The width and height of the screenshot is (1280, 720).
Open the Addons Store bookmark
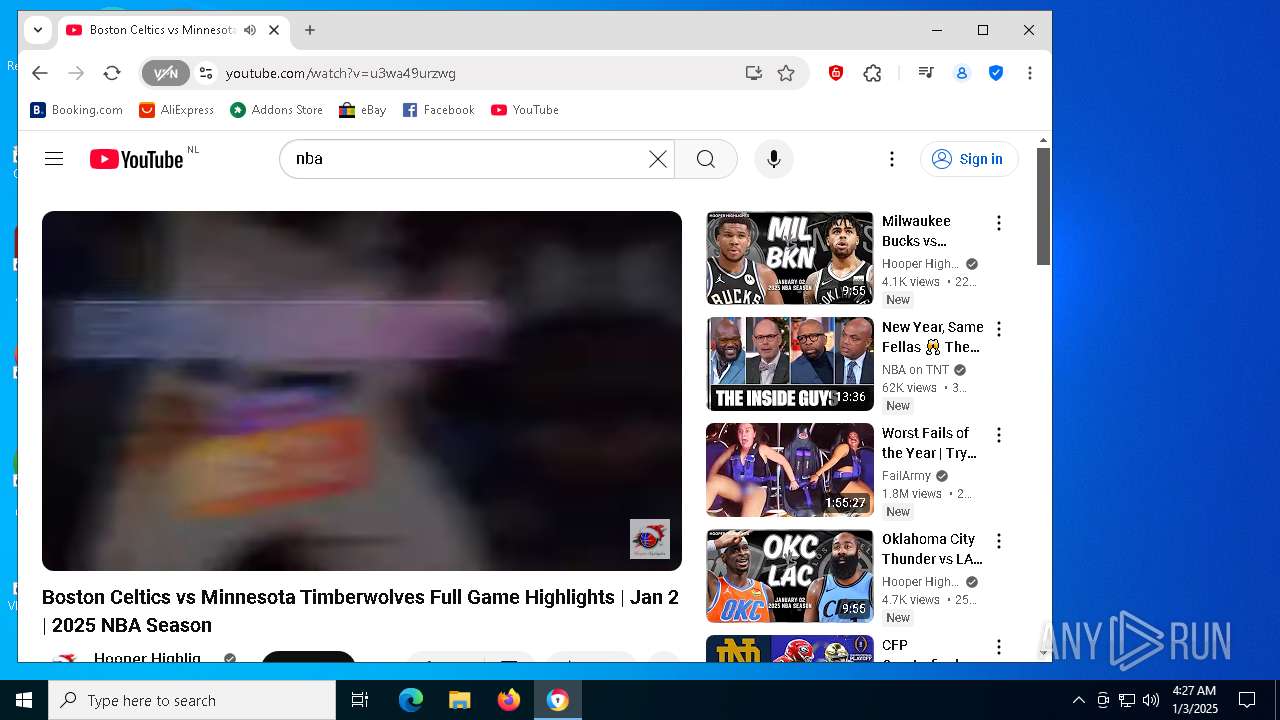pos(277,110)
